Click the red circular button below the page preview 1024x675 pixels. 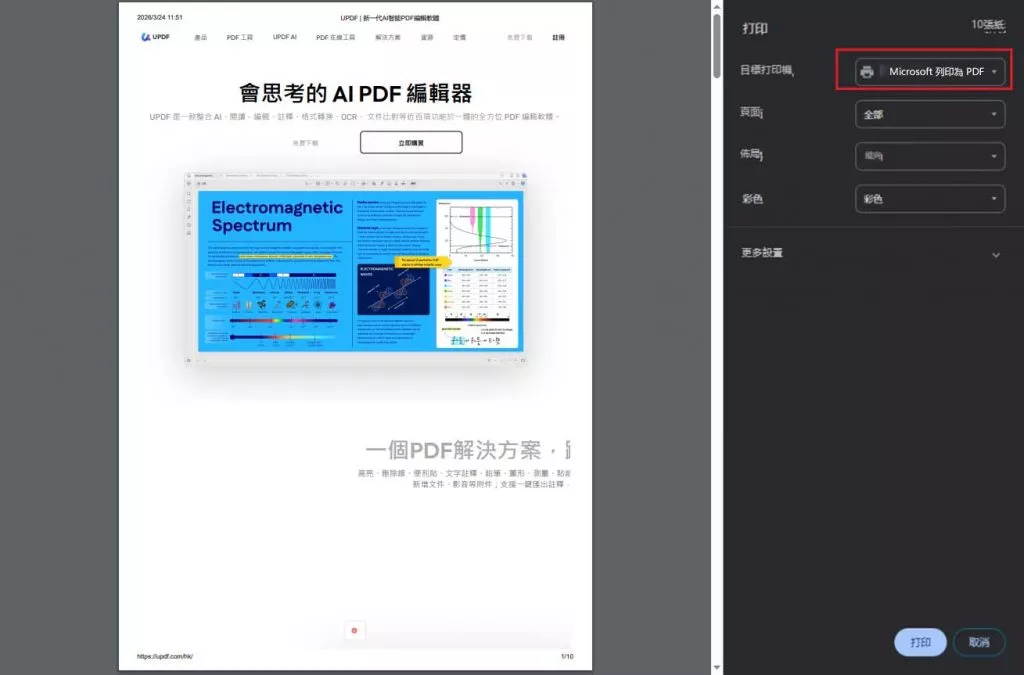coord(354,630)
